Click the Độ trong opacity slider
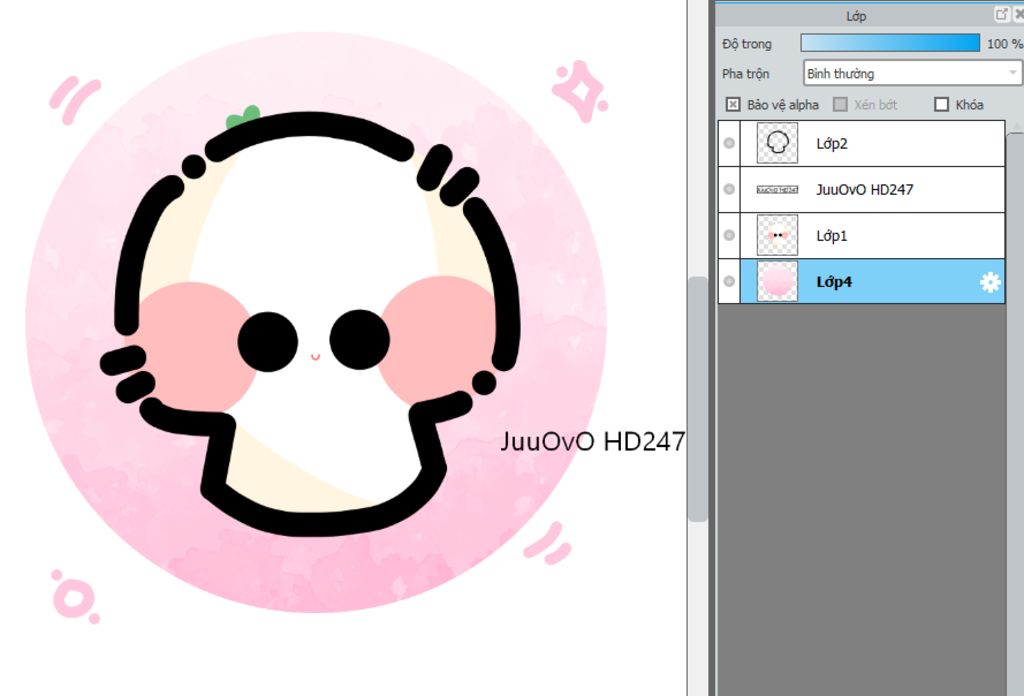 coord(890,43)
